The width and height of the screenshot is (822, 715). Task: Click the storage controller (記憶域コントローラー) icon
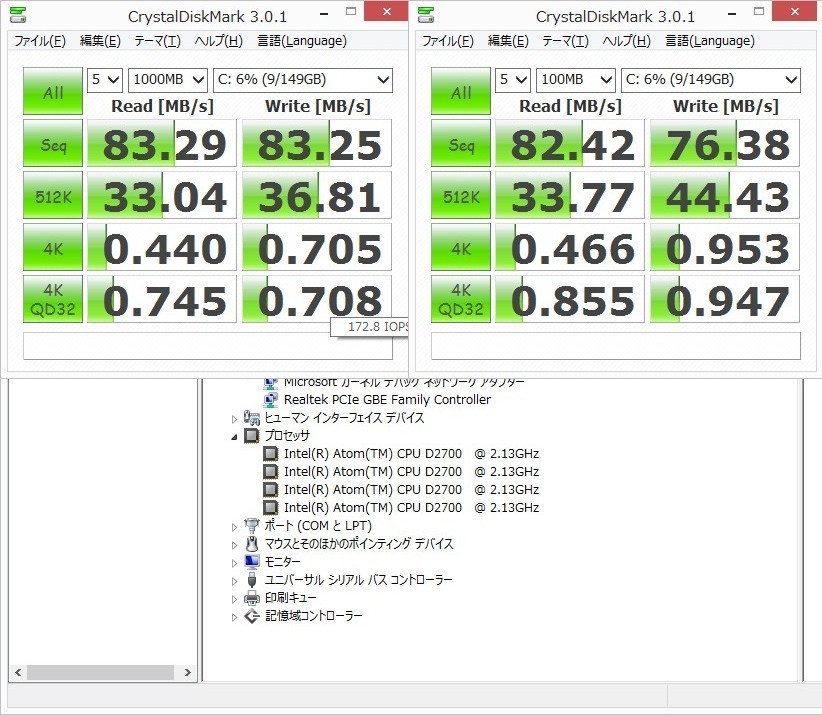click(252, 616)
